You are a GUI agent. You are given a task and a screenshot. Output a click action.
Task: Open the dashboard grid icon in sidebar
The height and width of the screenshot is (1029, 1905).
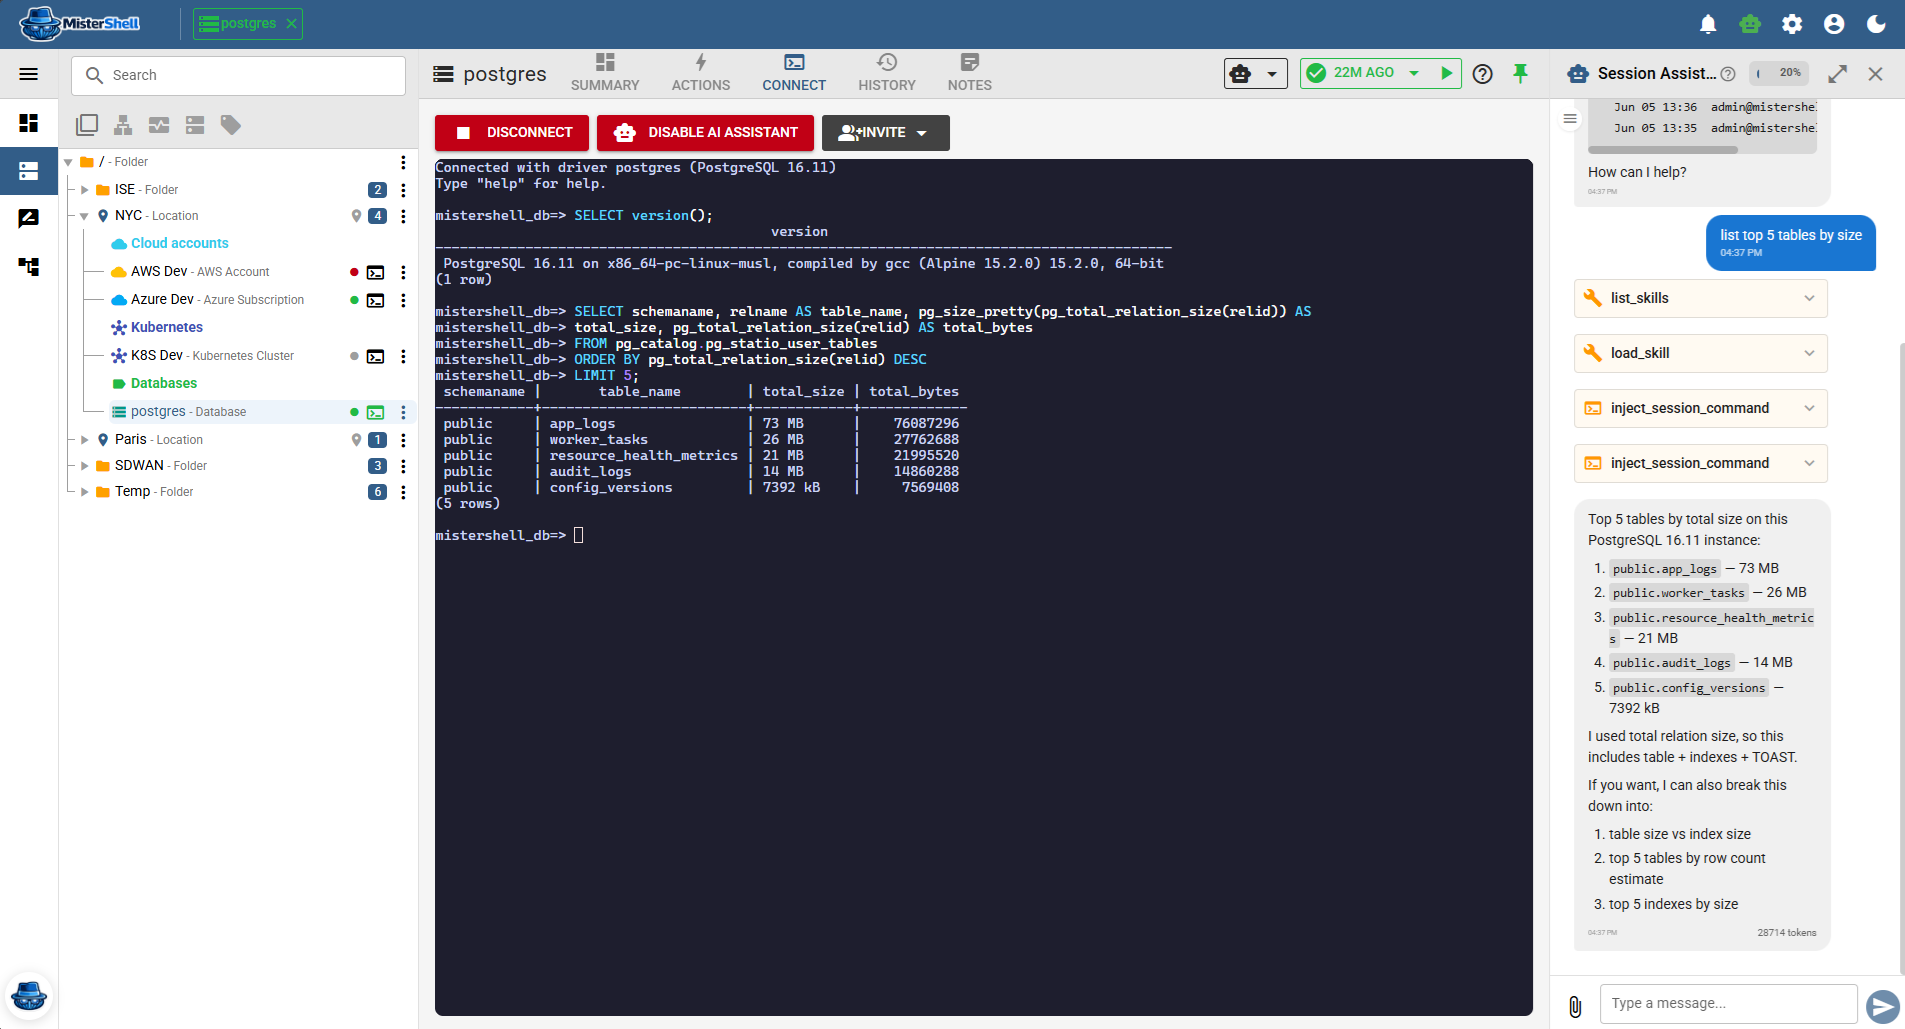tap(29, 123)
